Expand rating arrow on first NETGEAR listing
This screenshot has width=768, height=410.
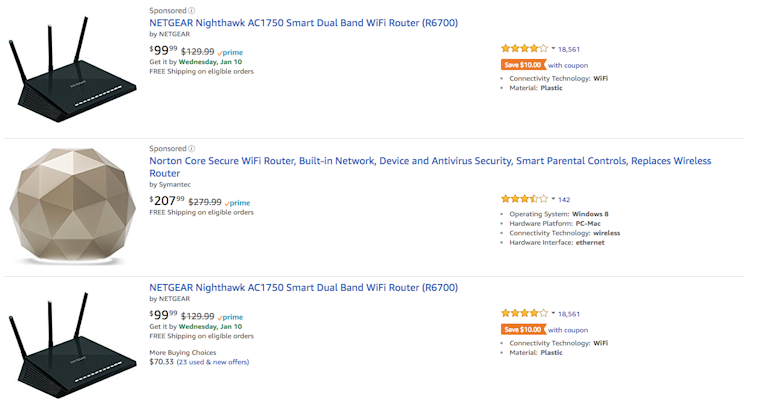[553, 48]
